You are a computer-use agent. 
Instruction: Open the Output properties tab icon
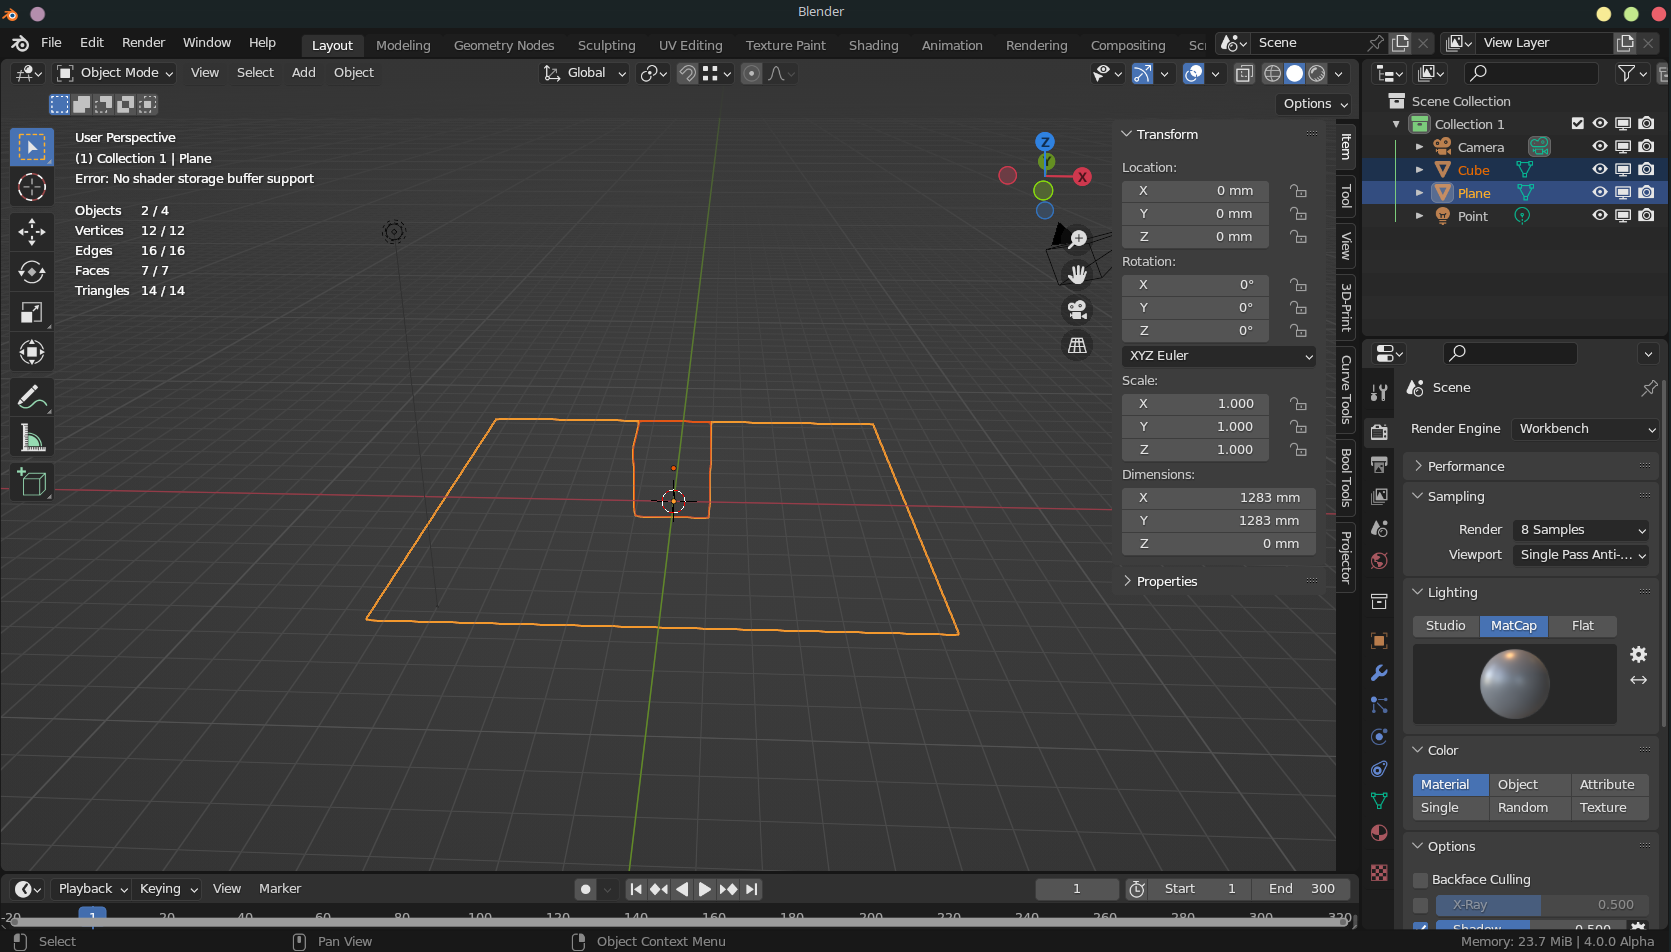point(1379,465)
